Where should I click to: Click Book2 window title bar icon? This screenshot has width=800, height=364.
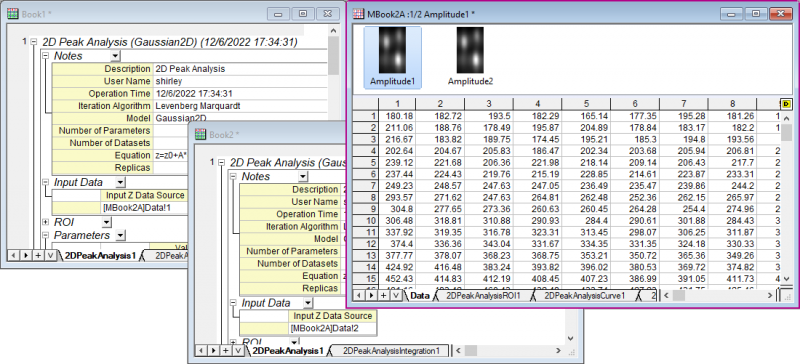click(x=201, y=135)
